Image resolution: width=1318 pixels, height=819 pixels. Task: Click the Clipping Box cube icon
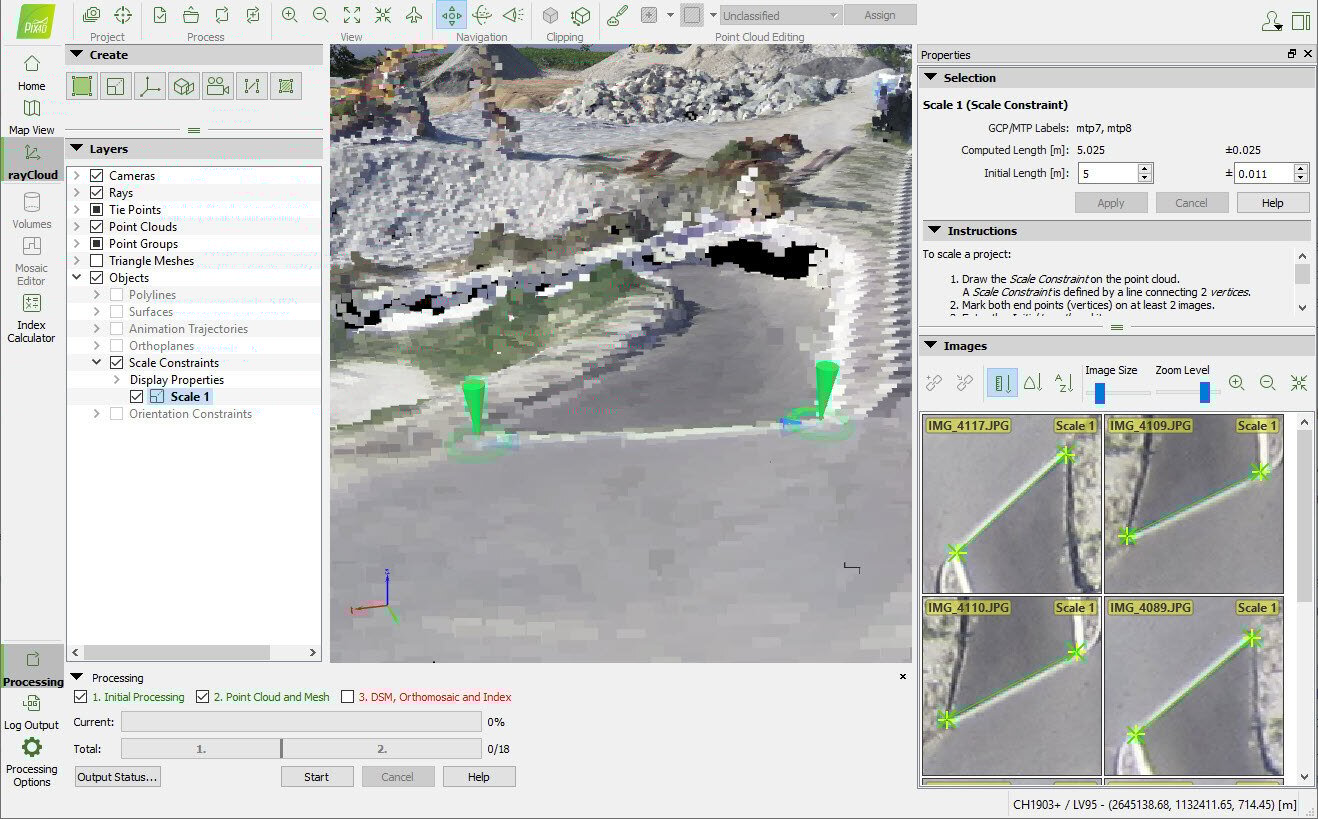click(550, 15)
